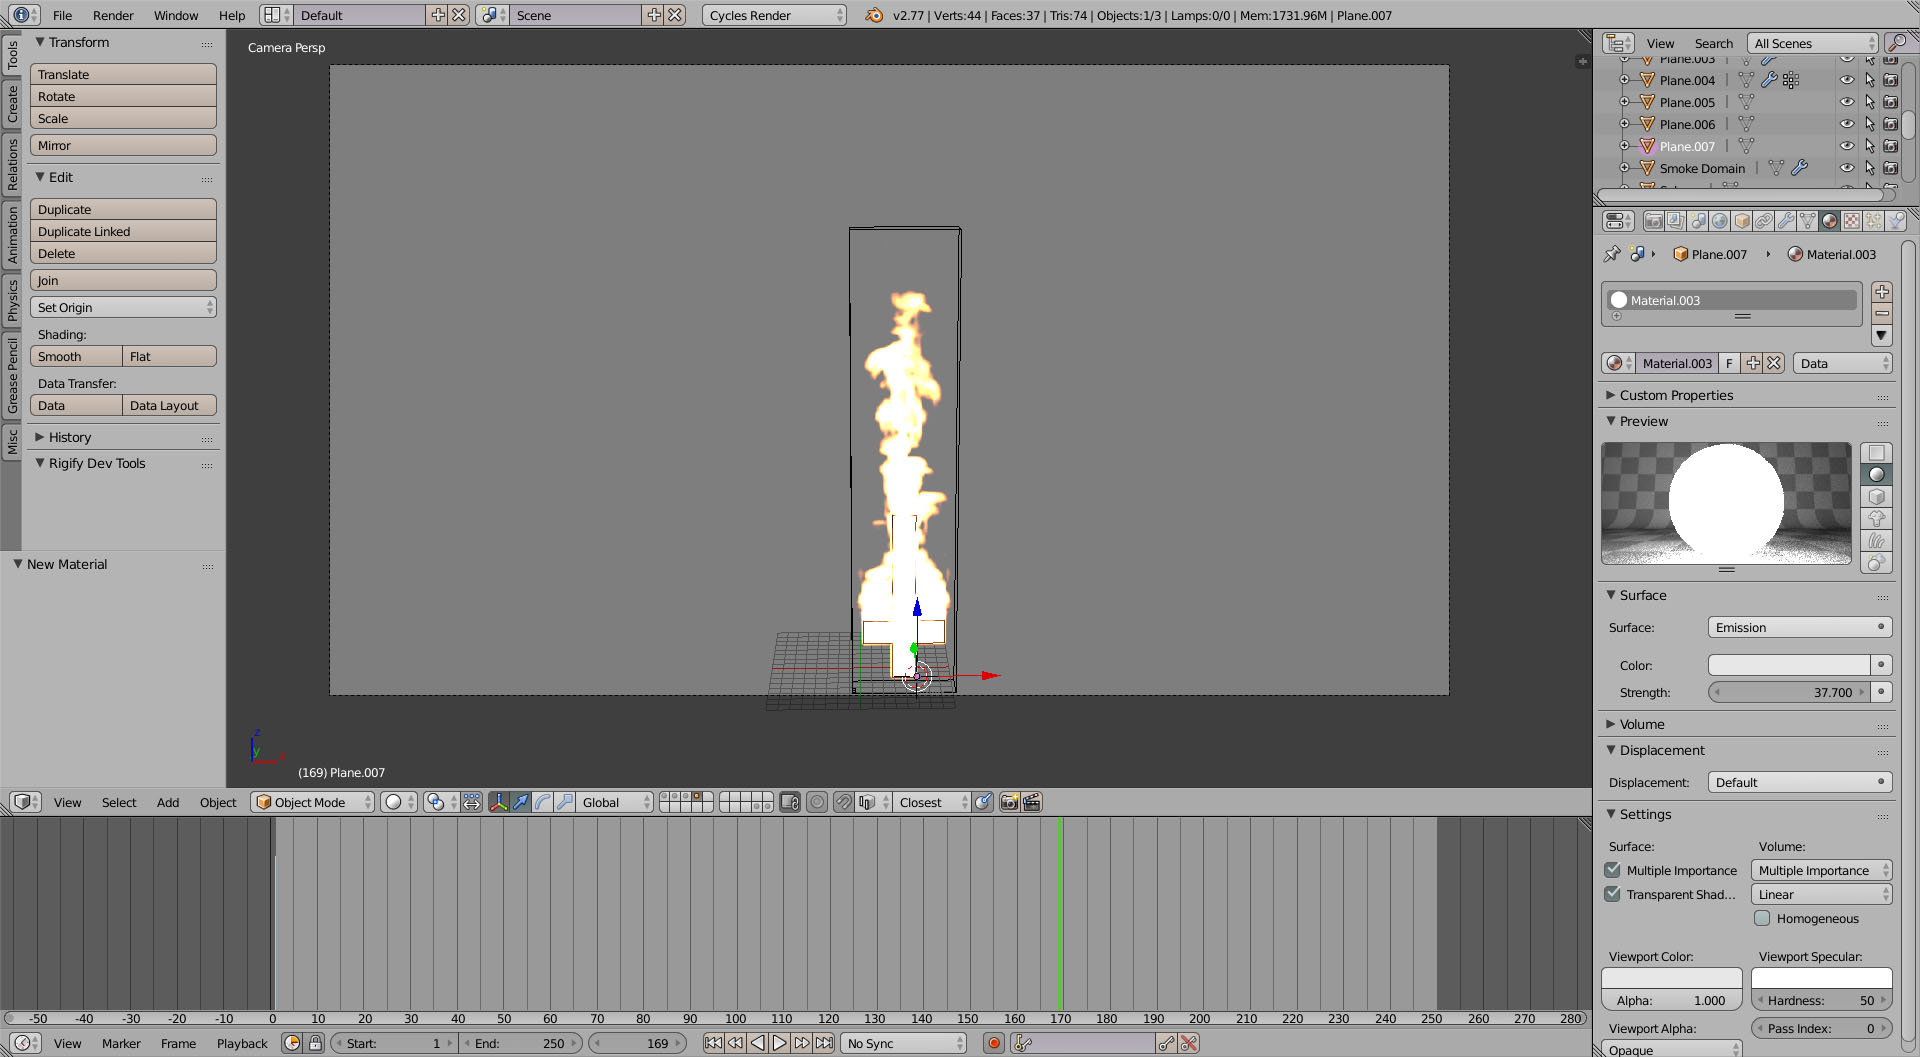Image resolution: width=1920 pixels, height=1057 pixels.
Task: Click the scale manipulator icon
Action: (x=565, y=802)
